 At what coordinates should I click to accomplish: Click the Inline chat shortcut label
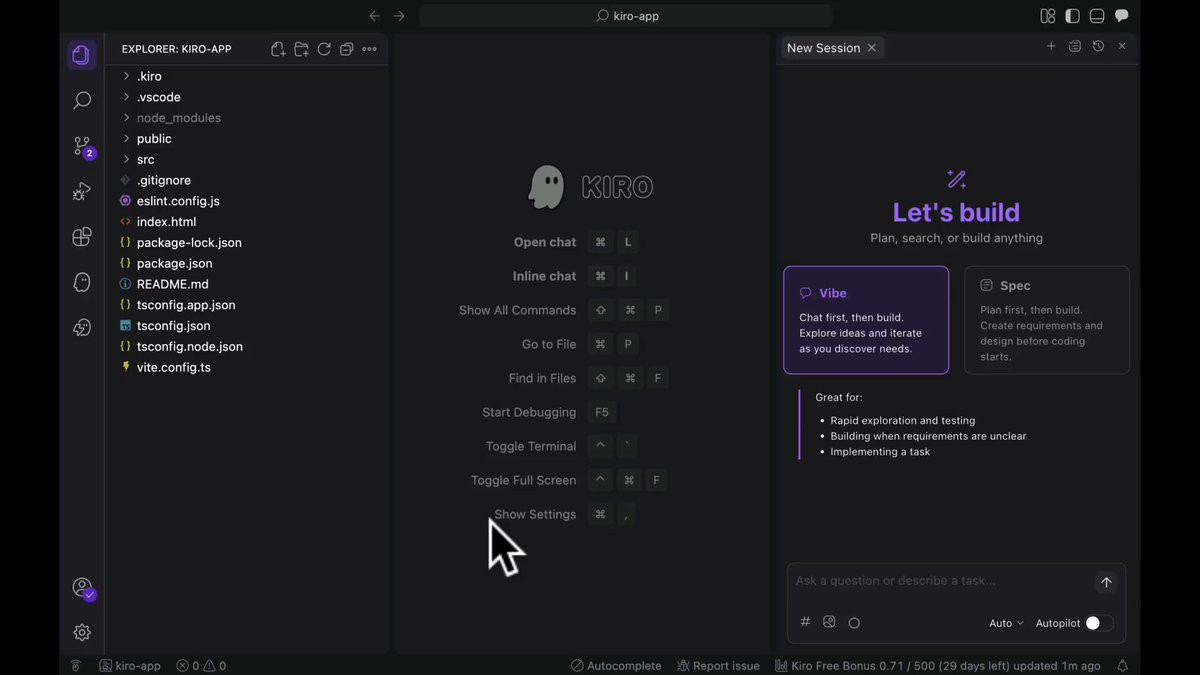(544, 276)
